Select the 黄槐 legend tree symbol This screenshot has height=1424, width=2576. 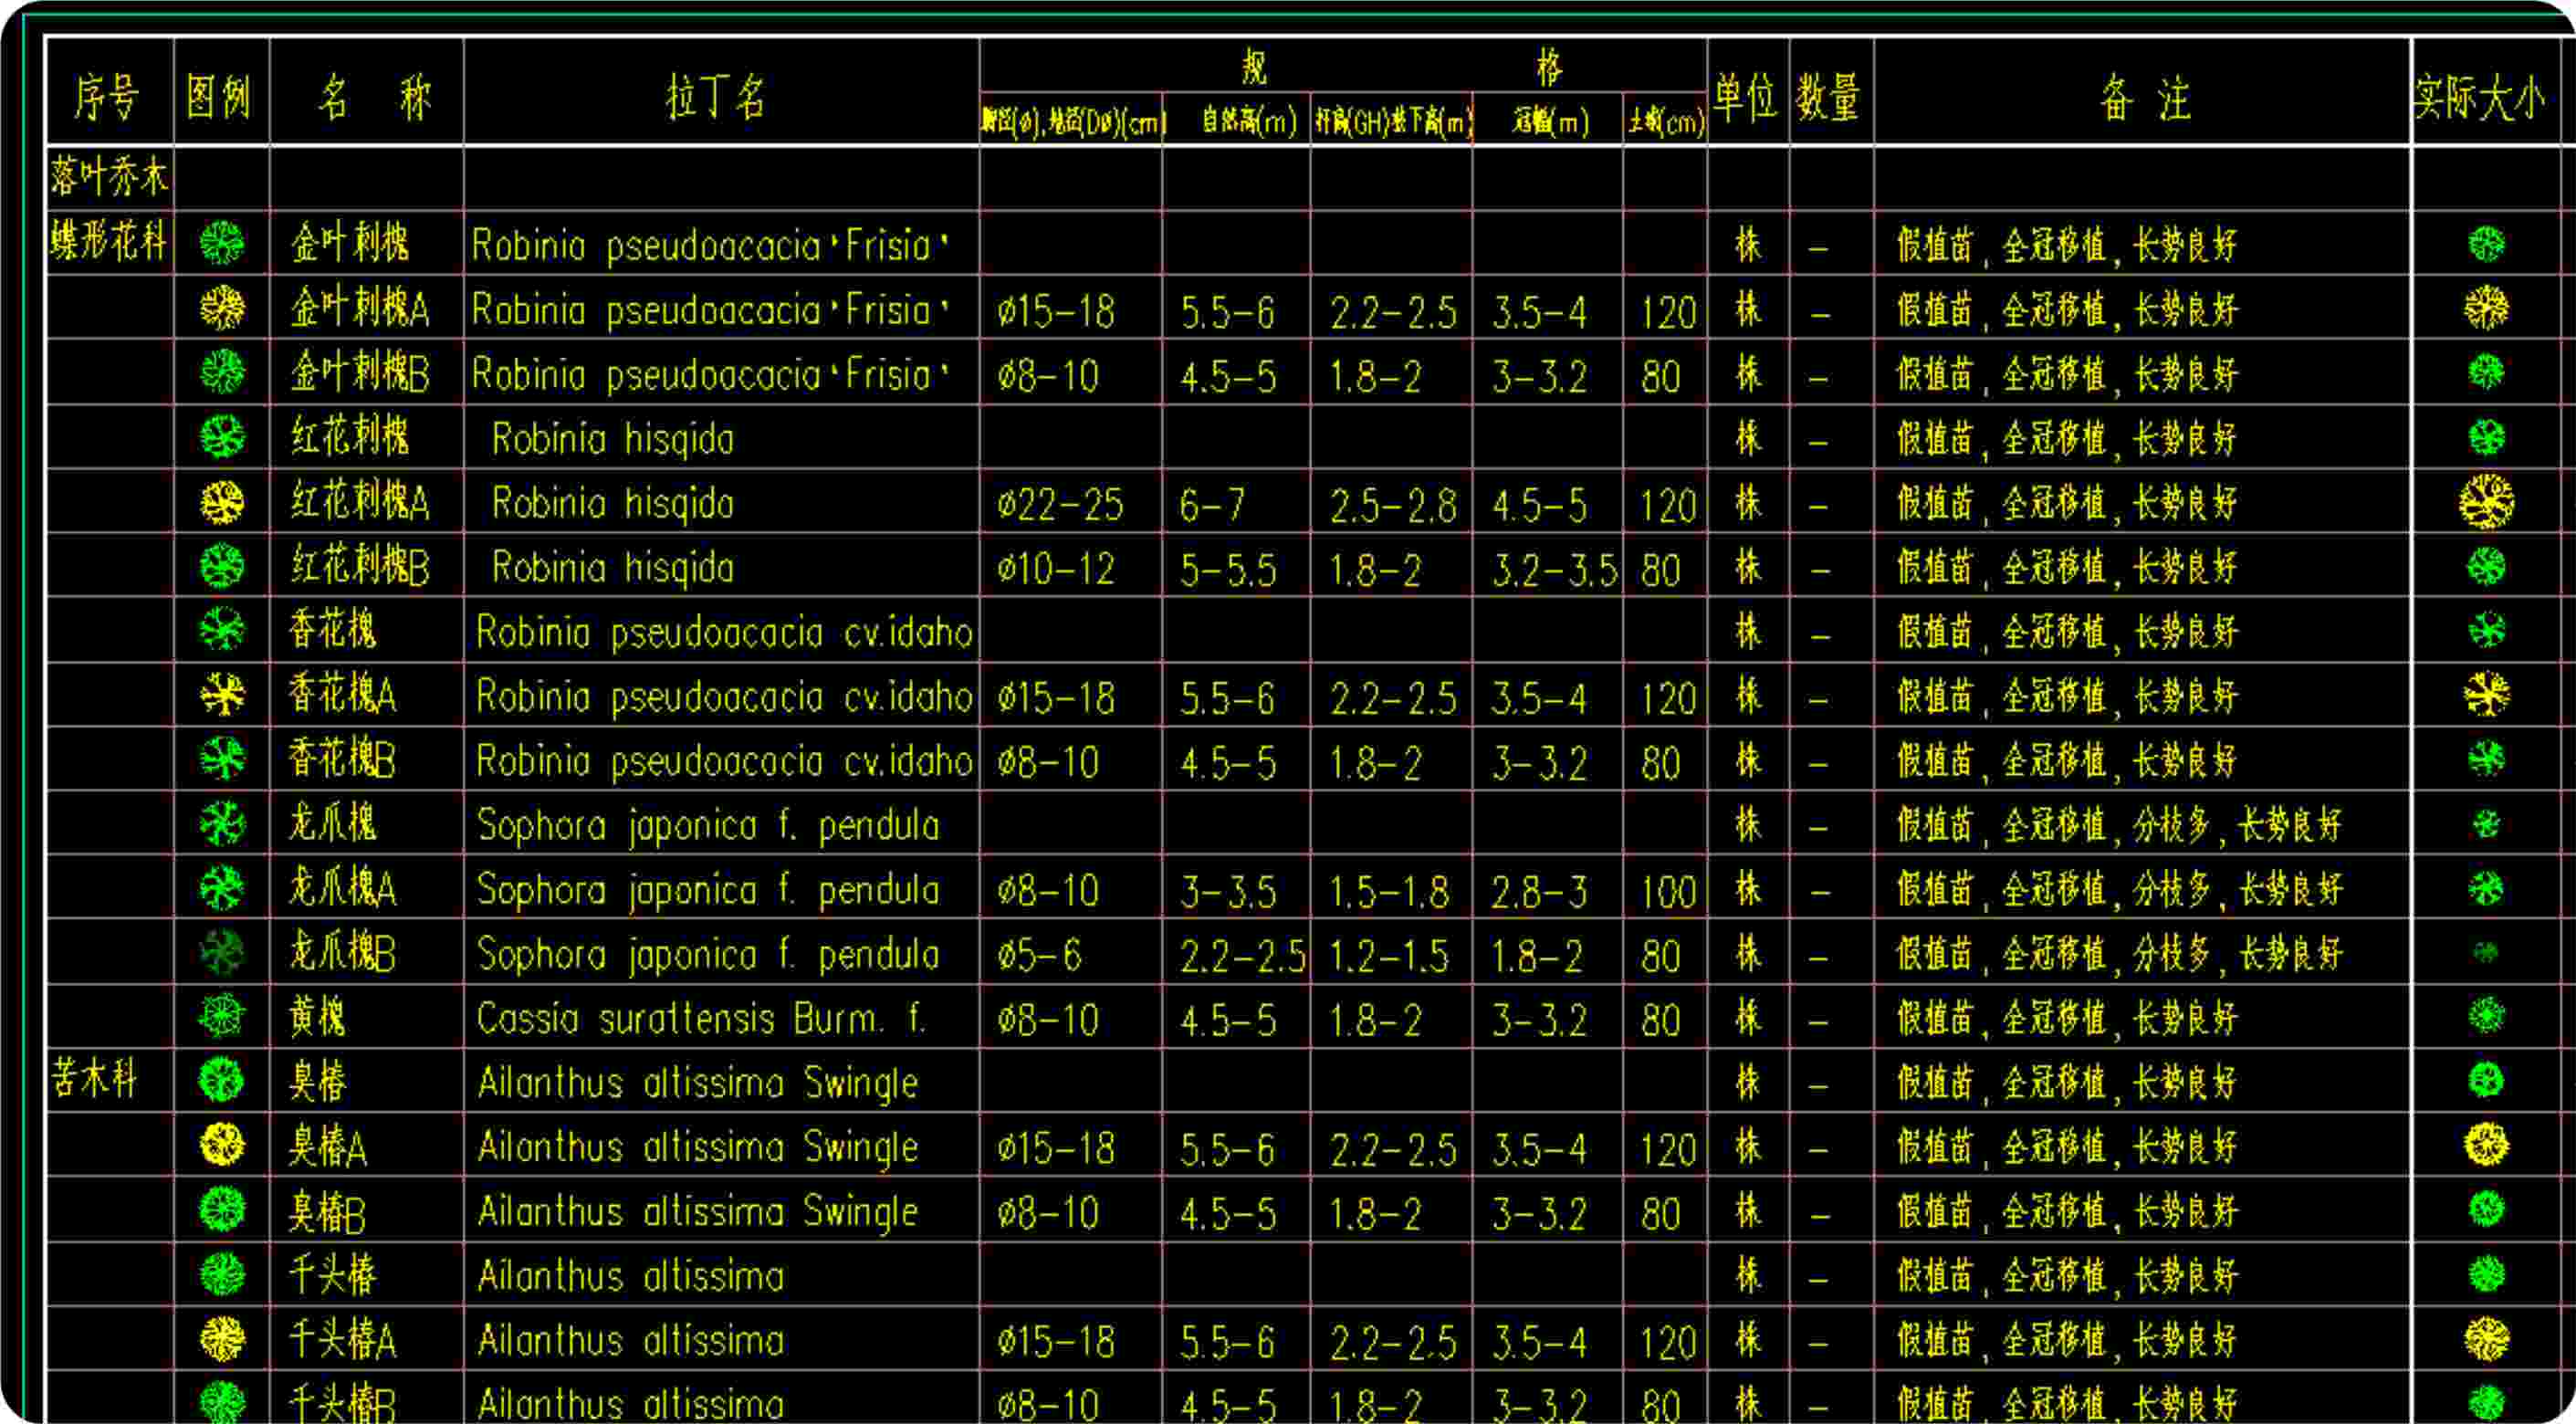click(222, 1016)
